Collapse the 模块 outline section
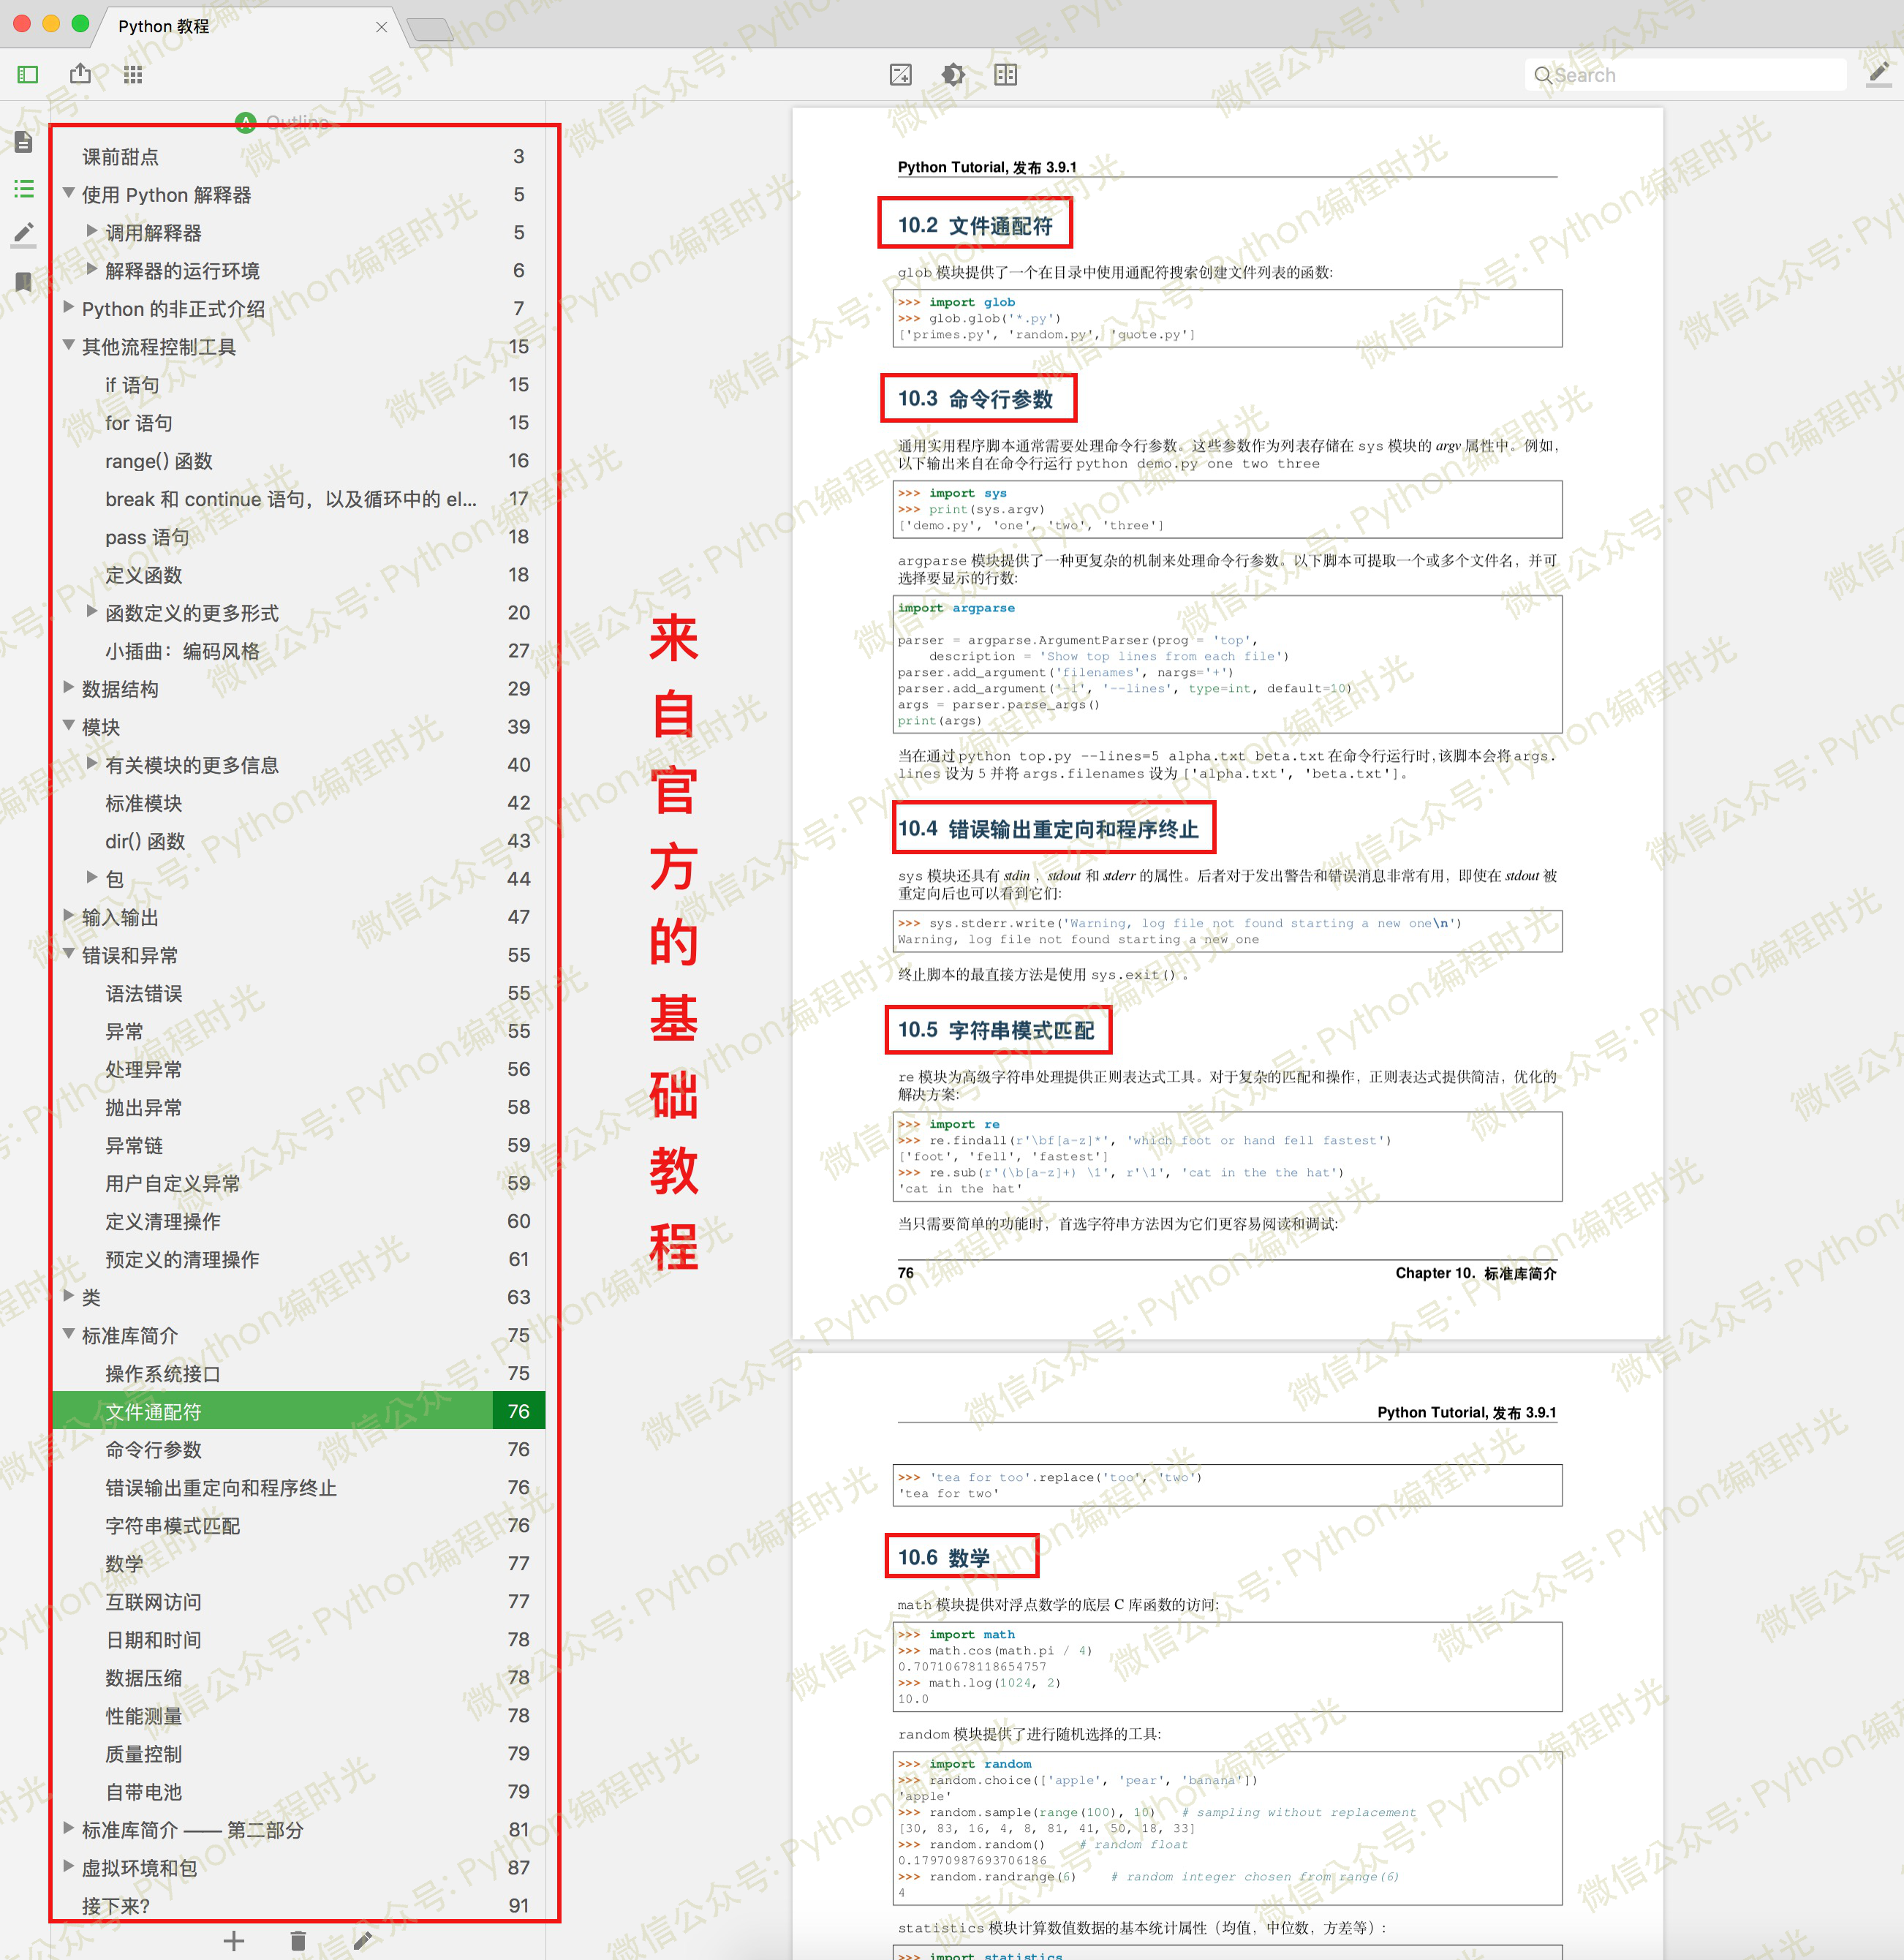 [69, 725]
